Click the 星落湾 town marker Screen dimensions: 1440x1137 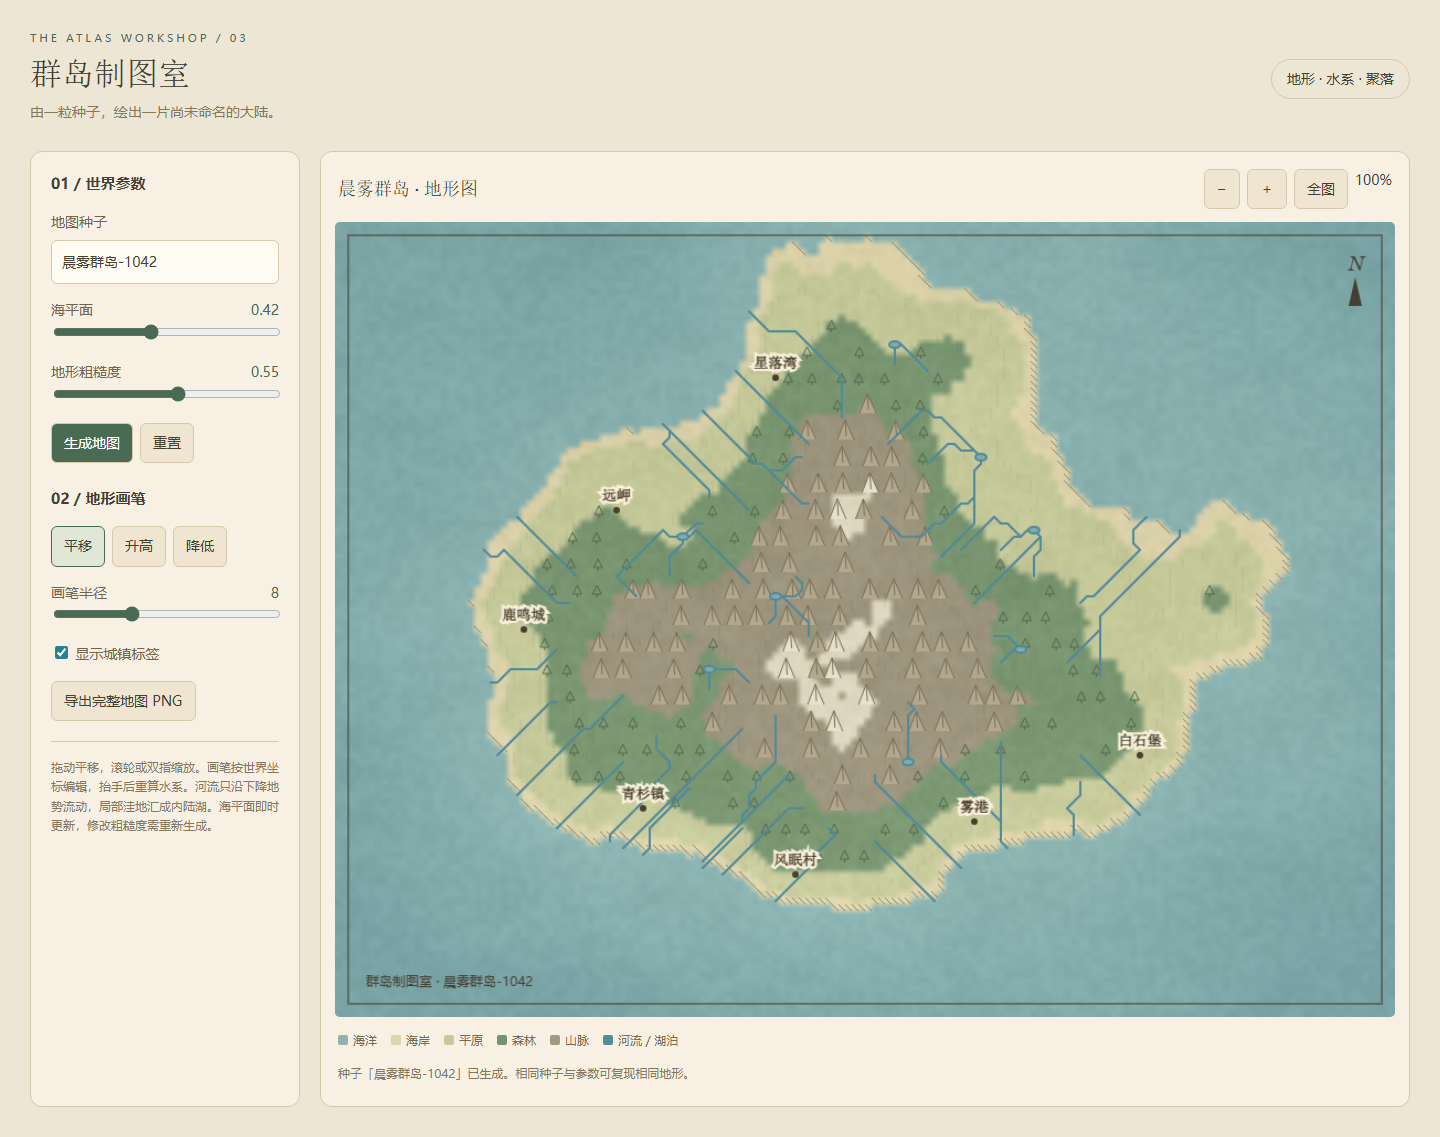point(775,377)
